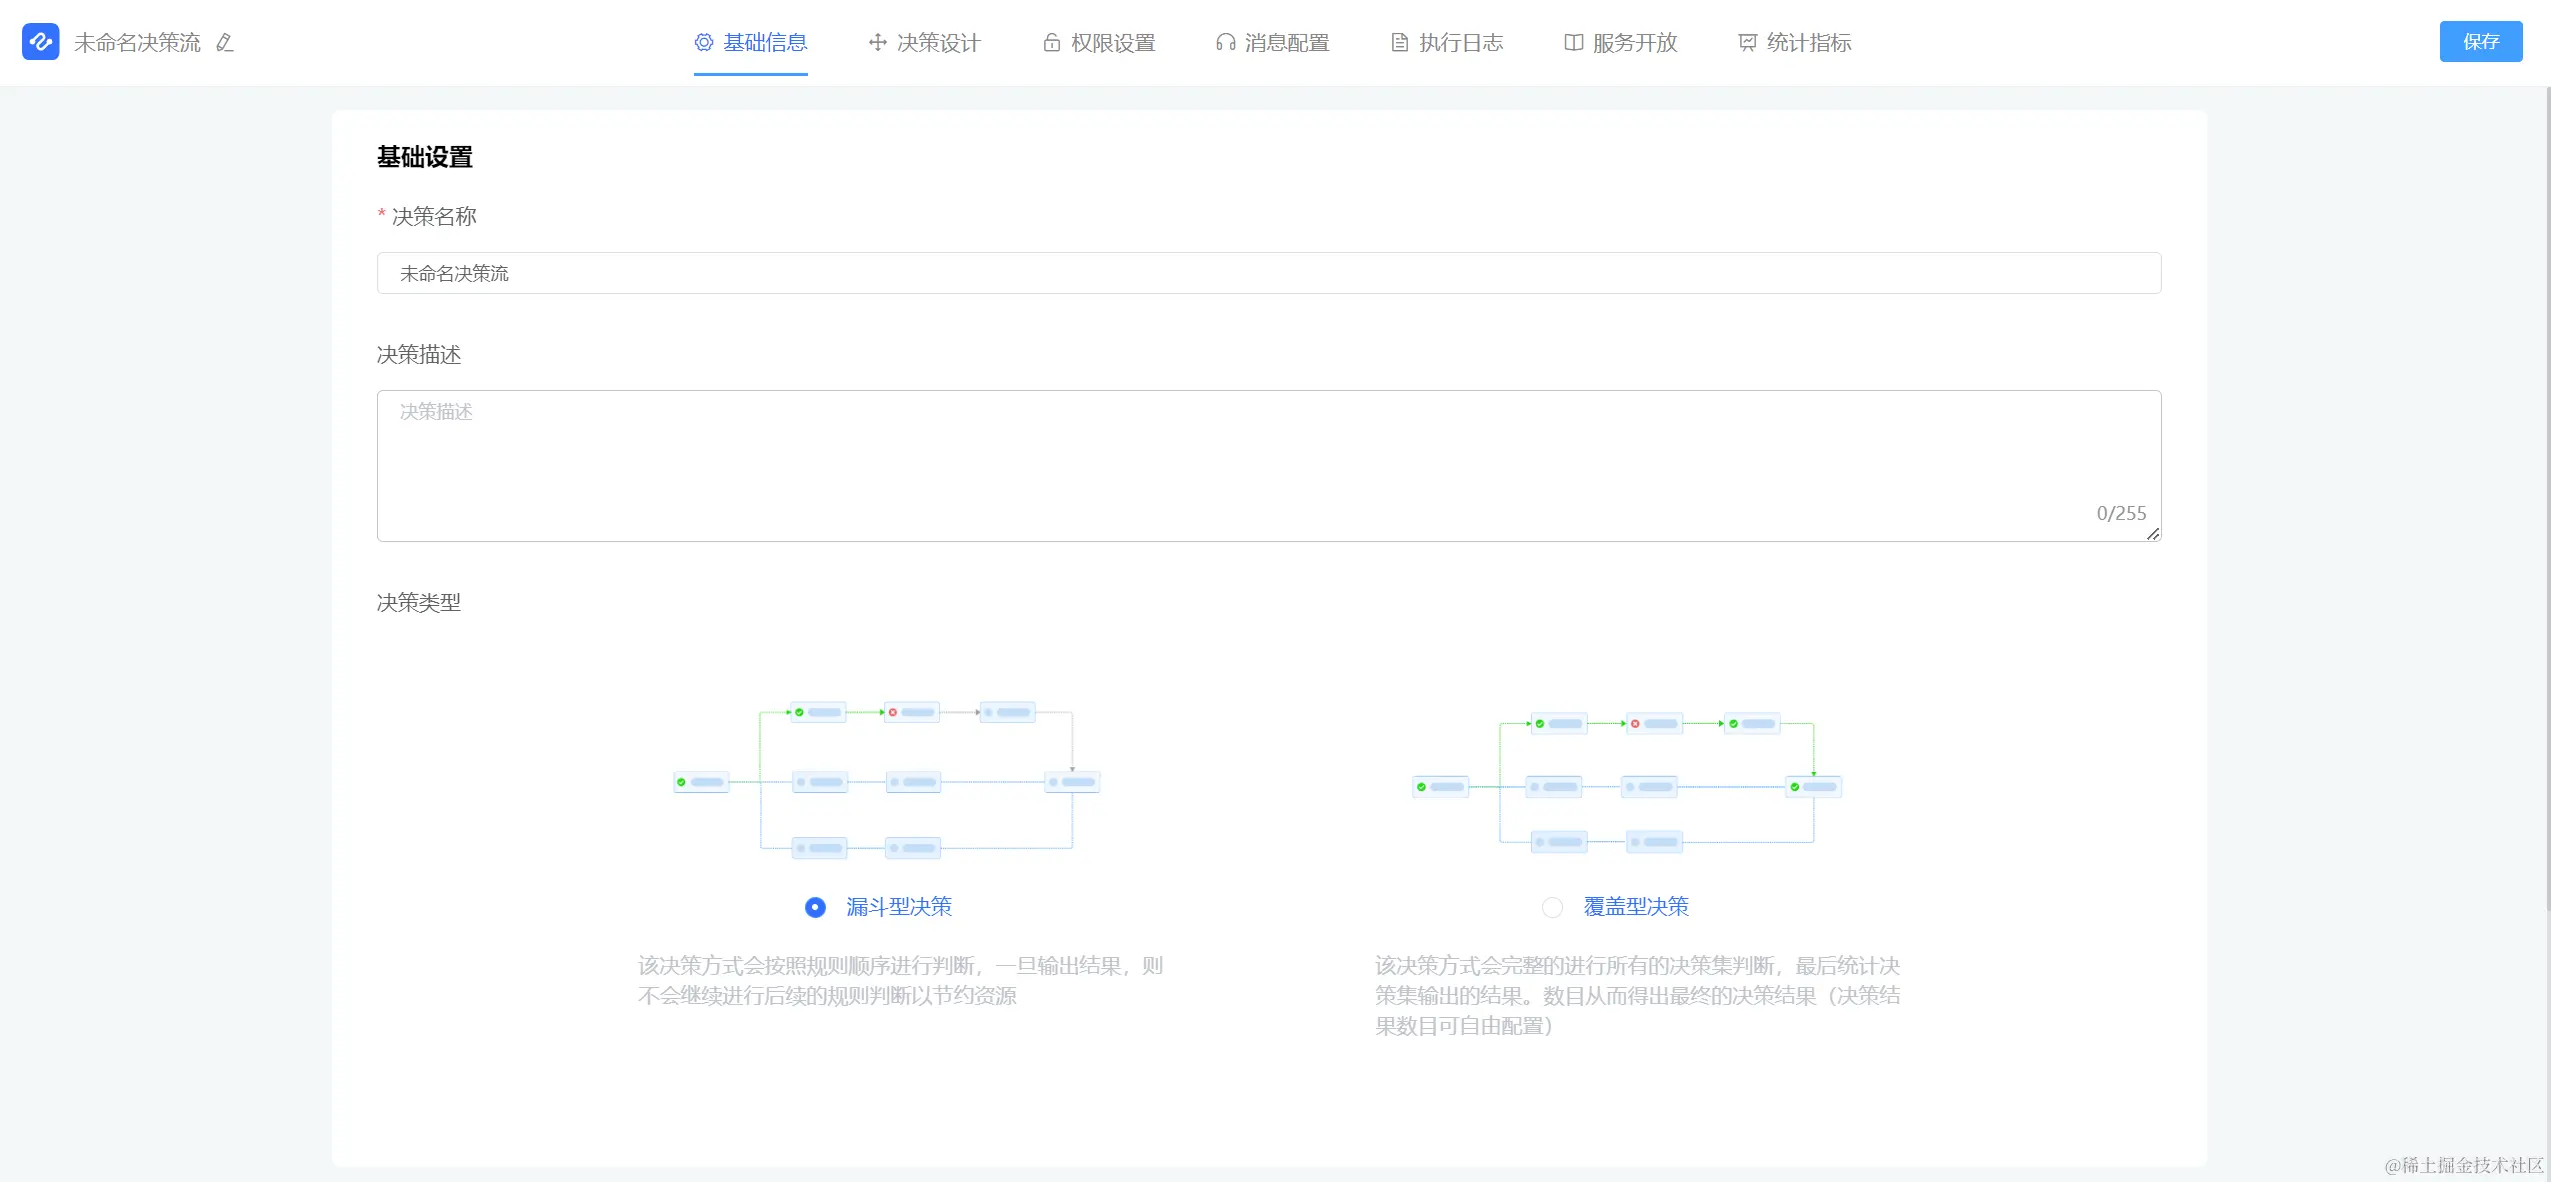Viewport: 2551px width, 1182px height.
Task: Click the book icon of 服务开放
Action: pos(1574,42)
